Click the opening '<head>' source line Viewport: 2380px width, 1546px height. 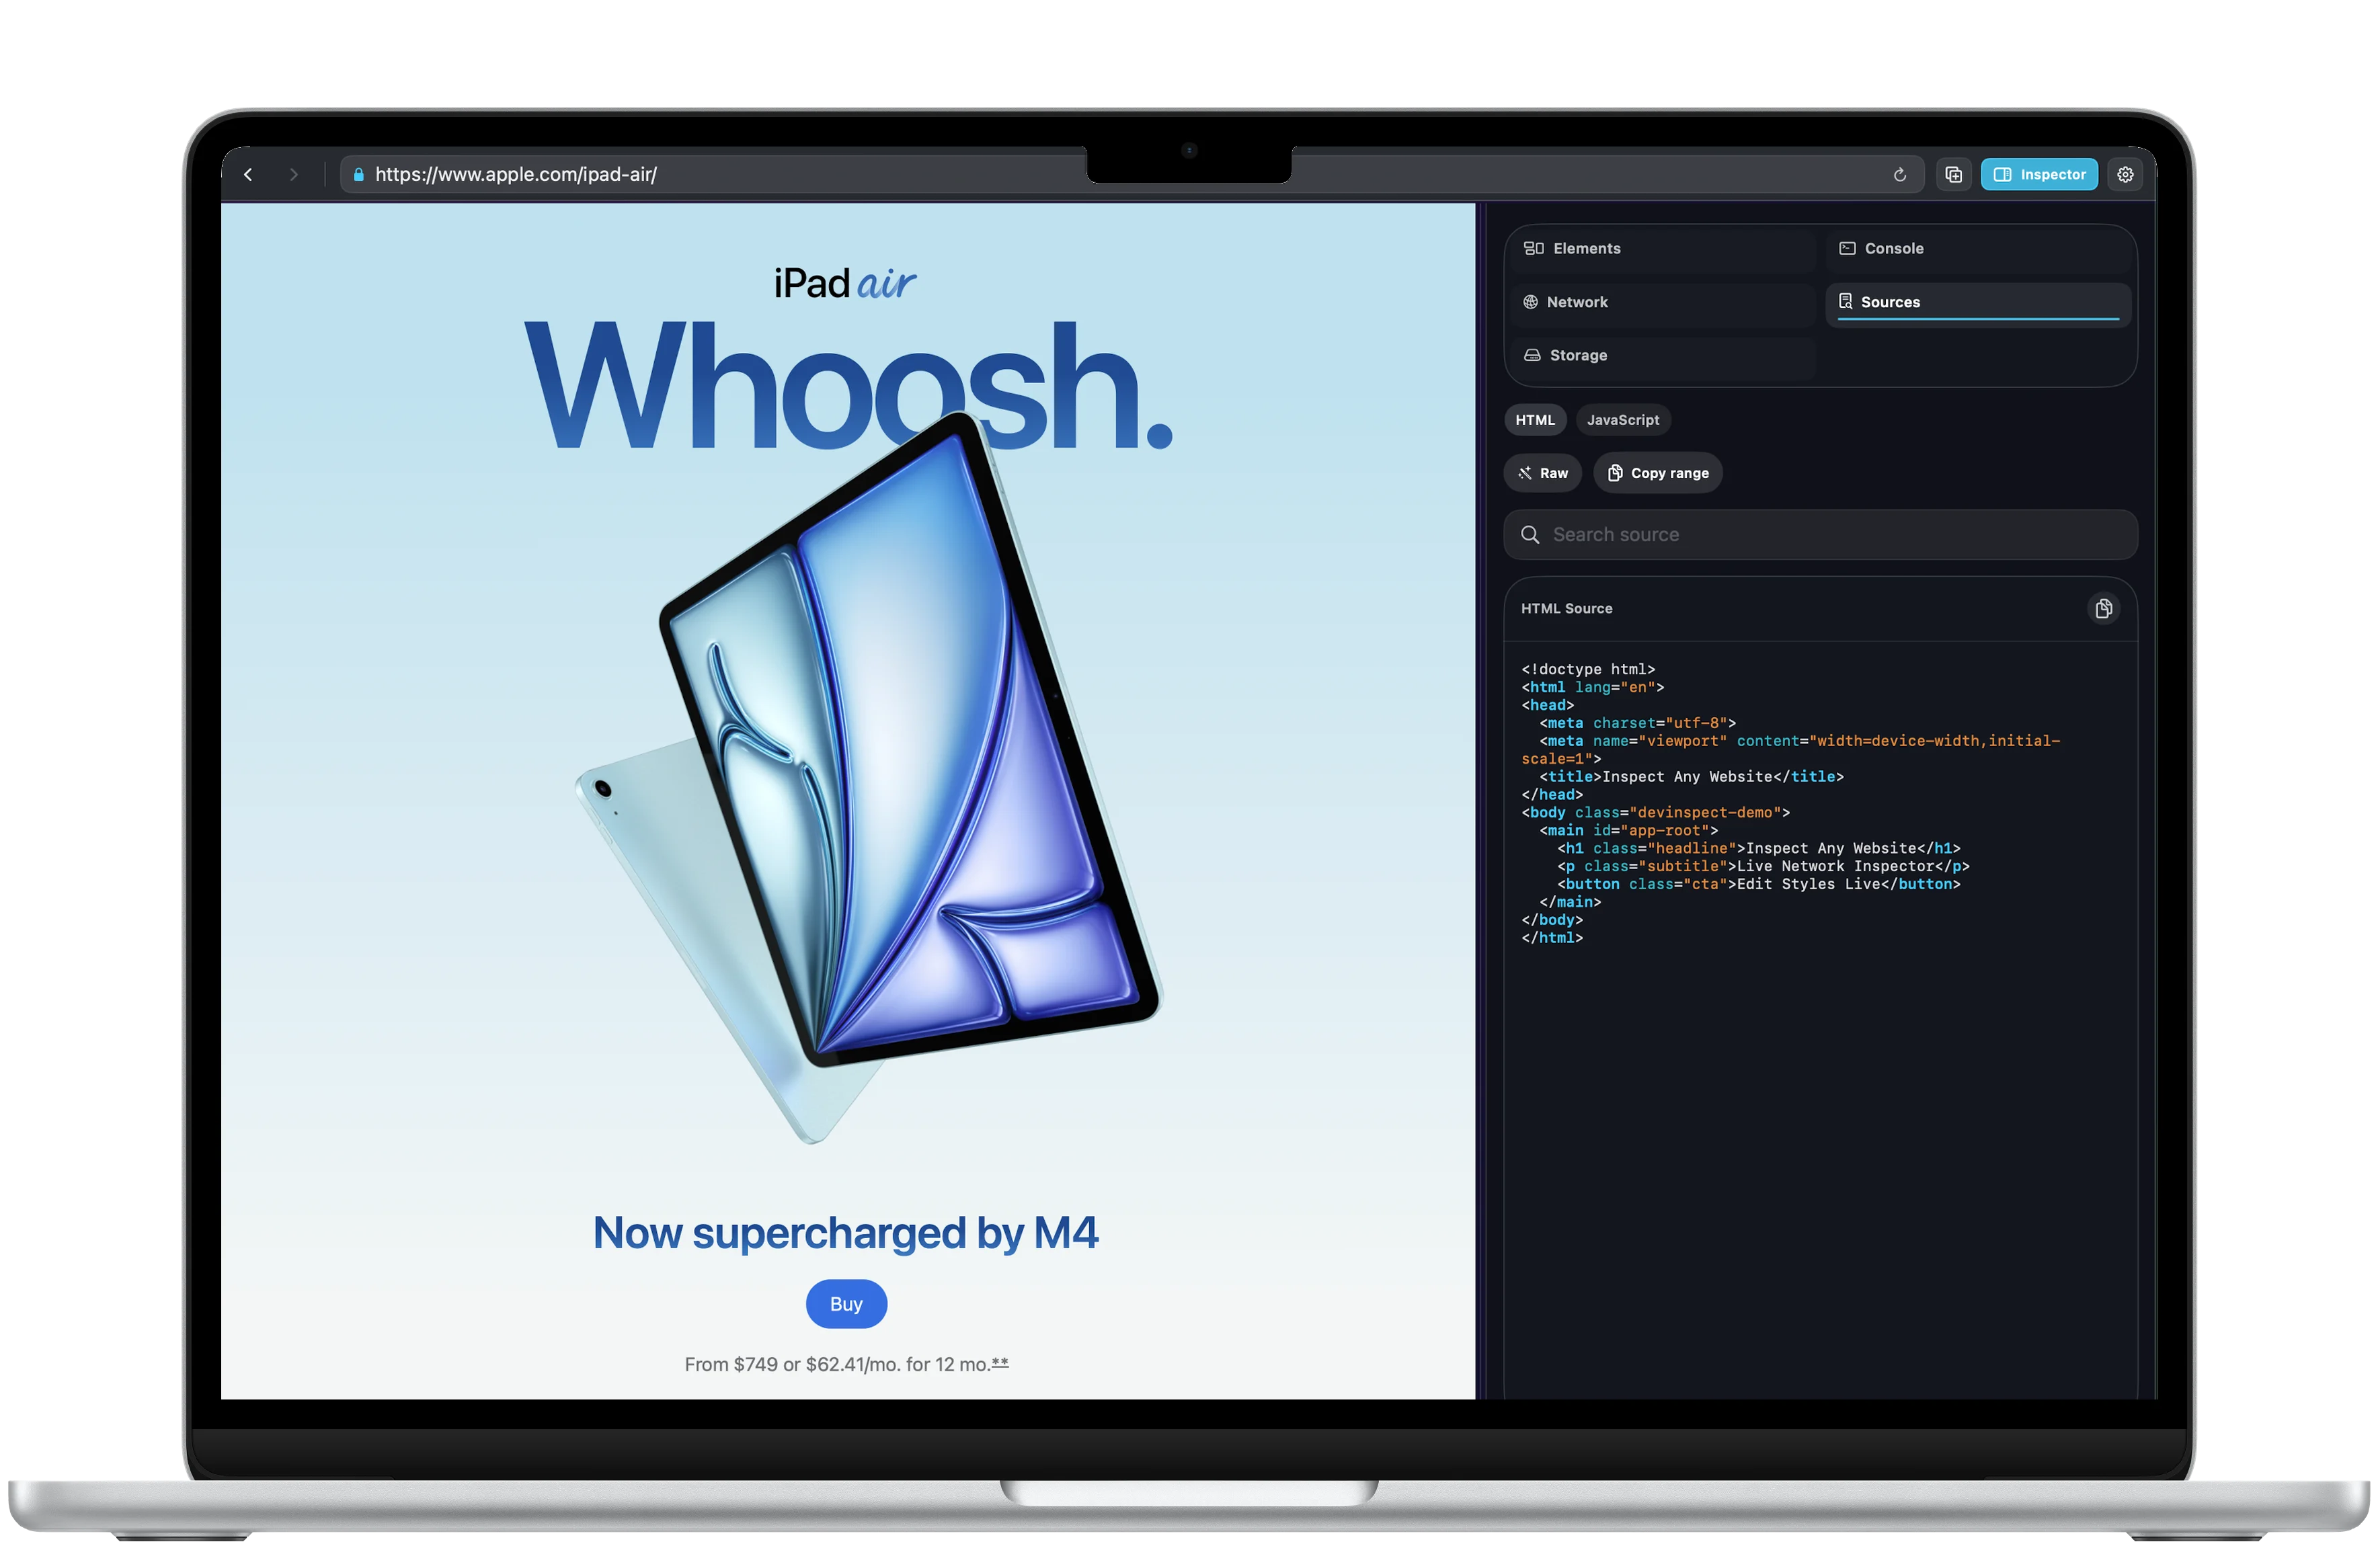pyautogui.click(x=1548, y=705)
